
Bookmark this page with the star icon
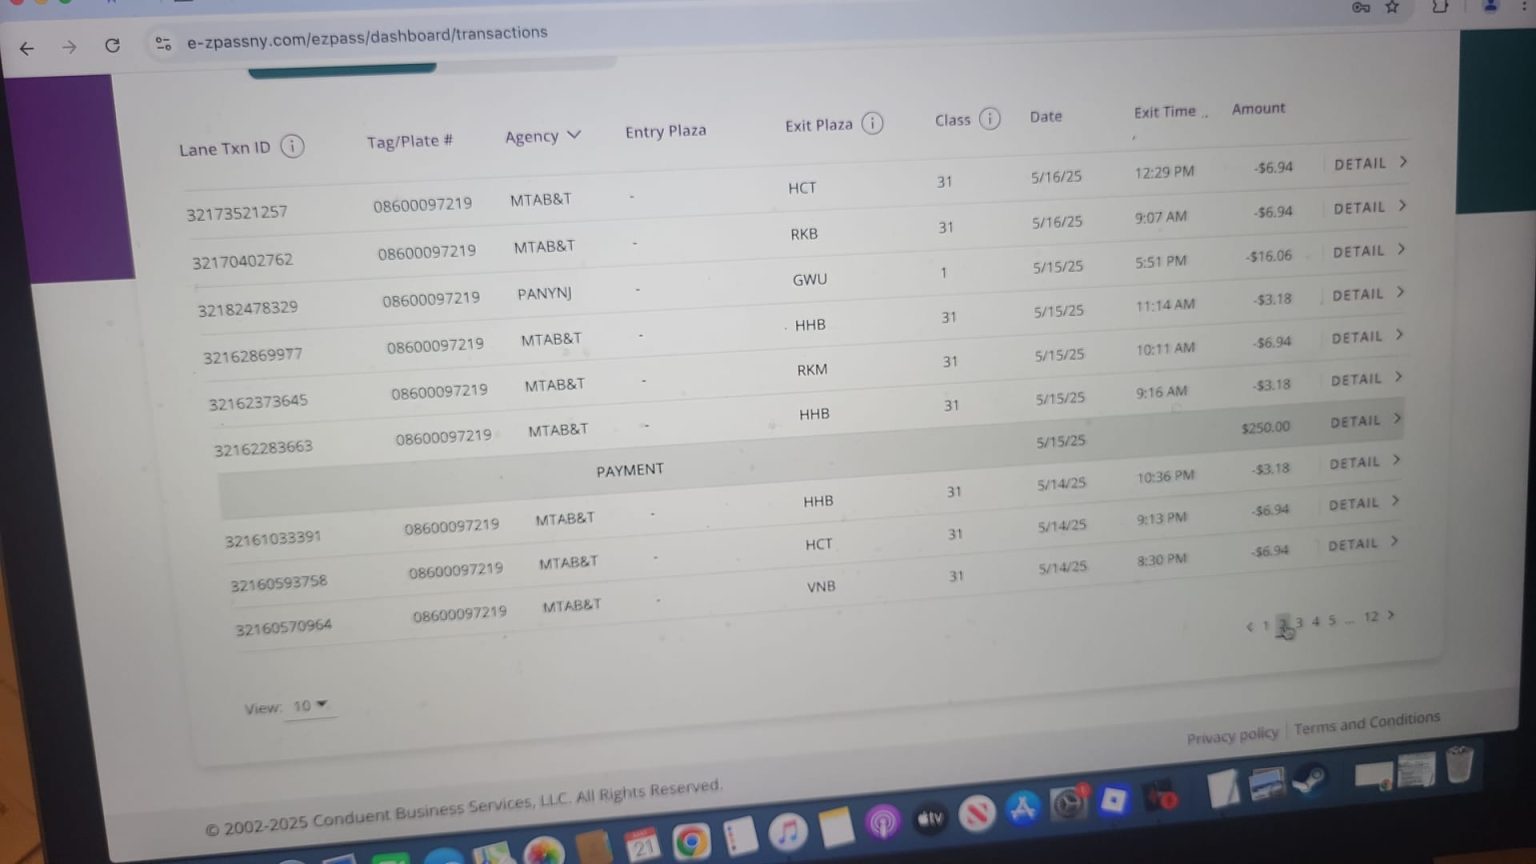tap(1392, 7)
